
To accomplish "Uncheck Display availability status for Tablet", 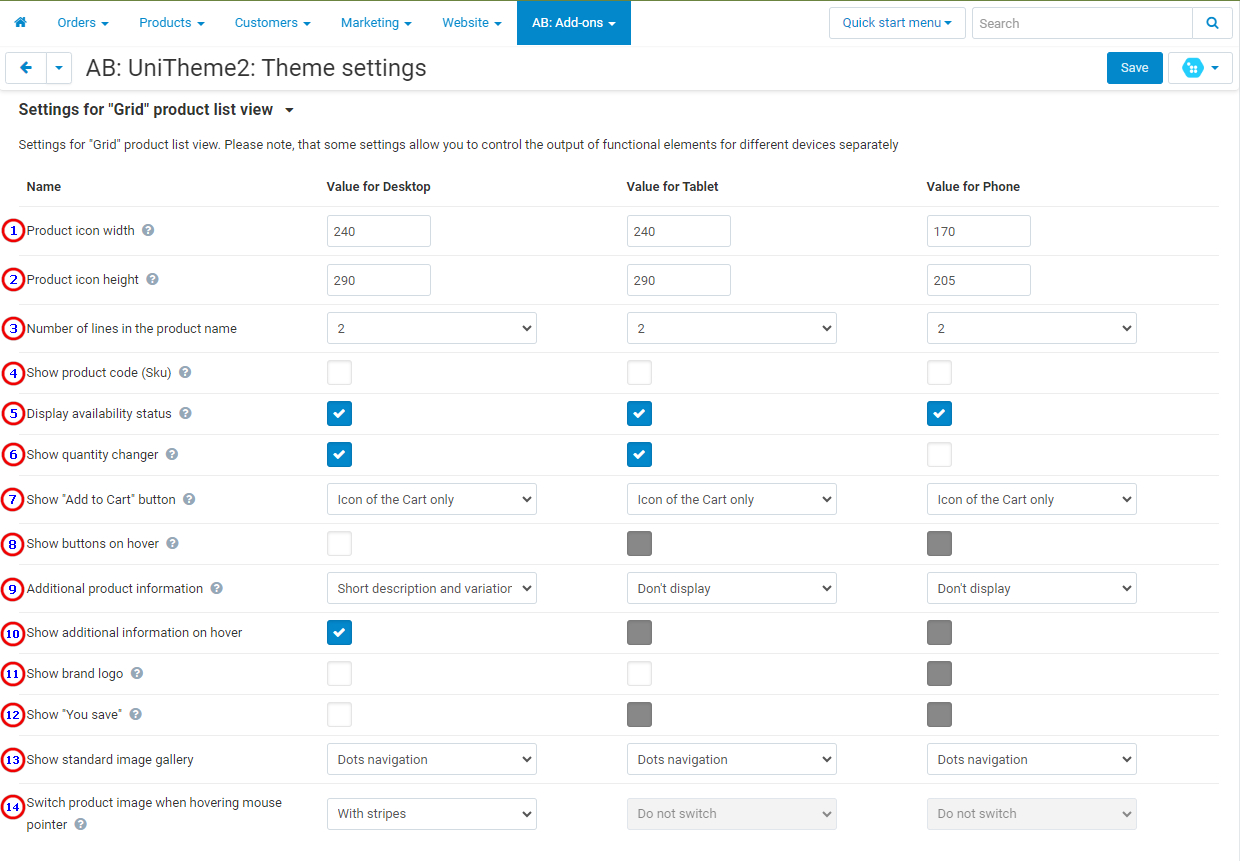I will pyautogui.click(x=639, y=414).
